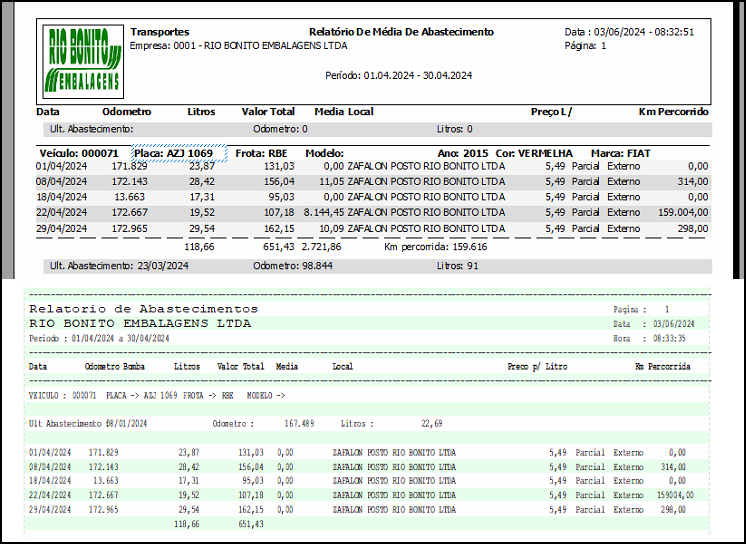Click the media value '10,09'
The width and height of the screenshot is (746, 544).
[332, 228]
